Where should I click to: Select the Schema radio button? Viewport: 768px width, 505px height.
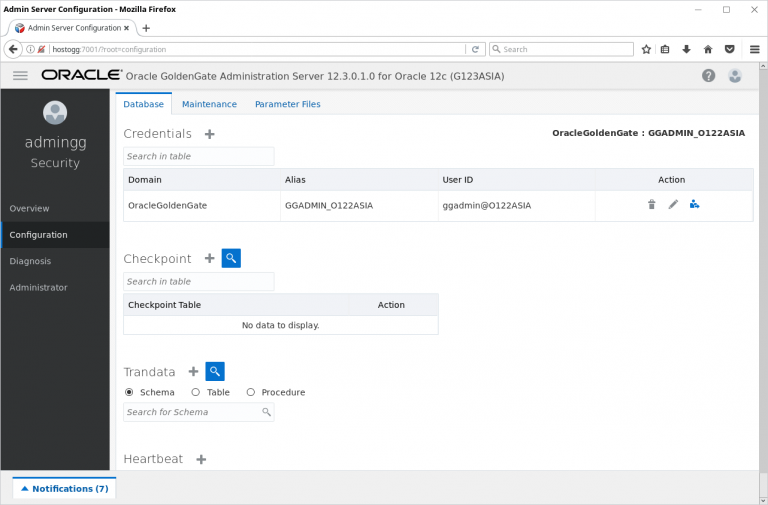point(129,393)
